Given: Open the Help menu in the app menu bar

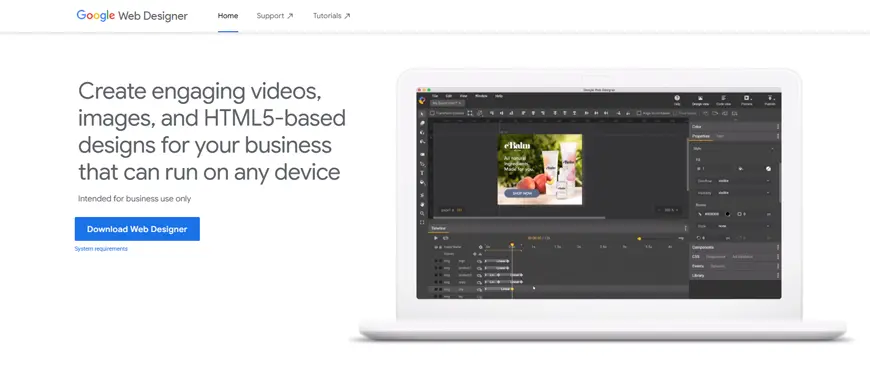Looking at the screenshot, I should [499, 96].
